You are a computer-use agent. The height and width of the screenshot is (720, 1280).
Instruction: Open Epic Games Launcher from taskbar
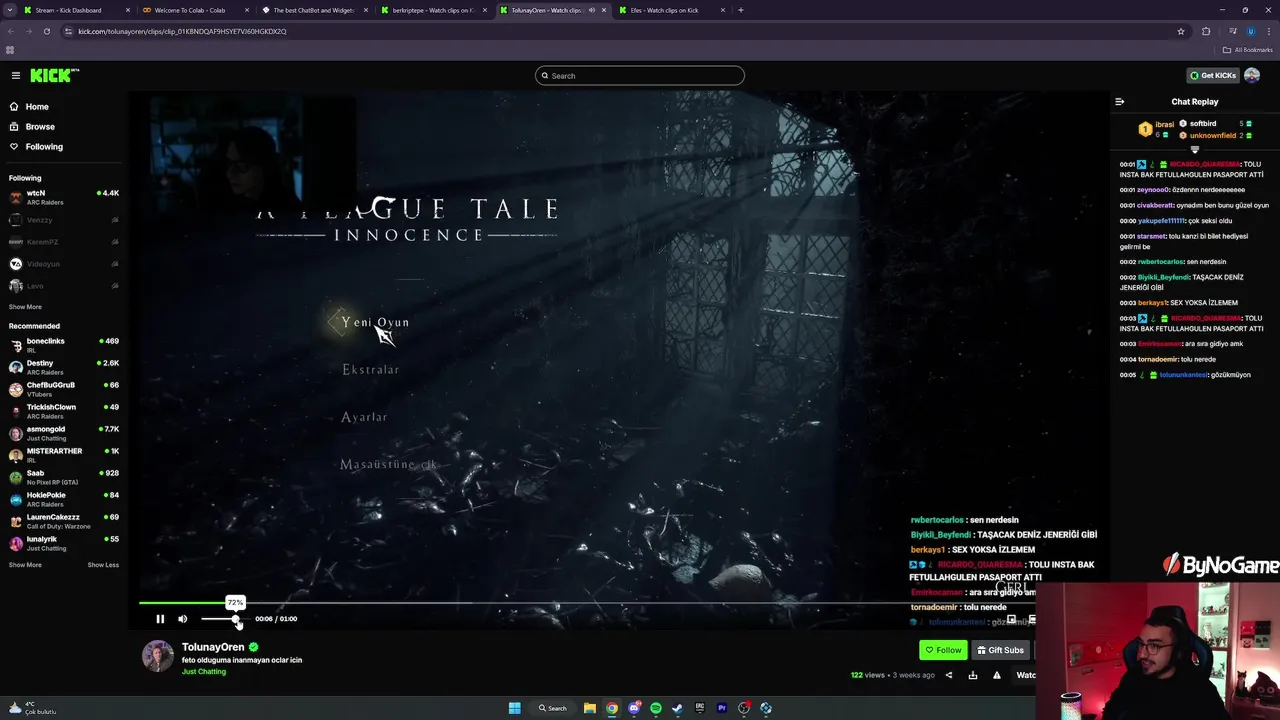[699, 708]
